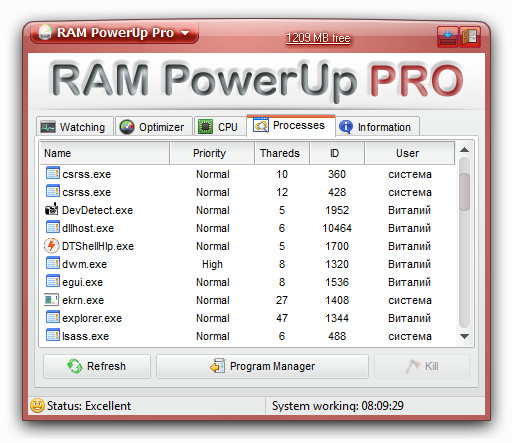Switch to the CPU tab
512x443 pixels.
pos(220,127)
